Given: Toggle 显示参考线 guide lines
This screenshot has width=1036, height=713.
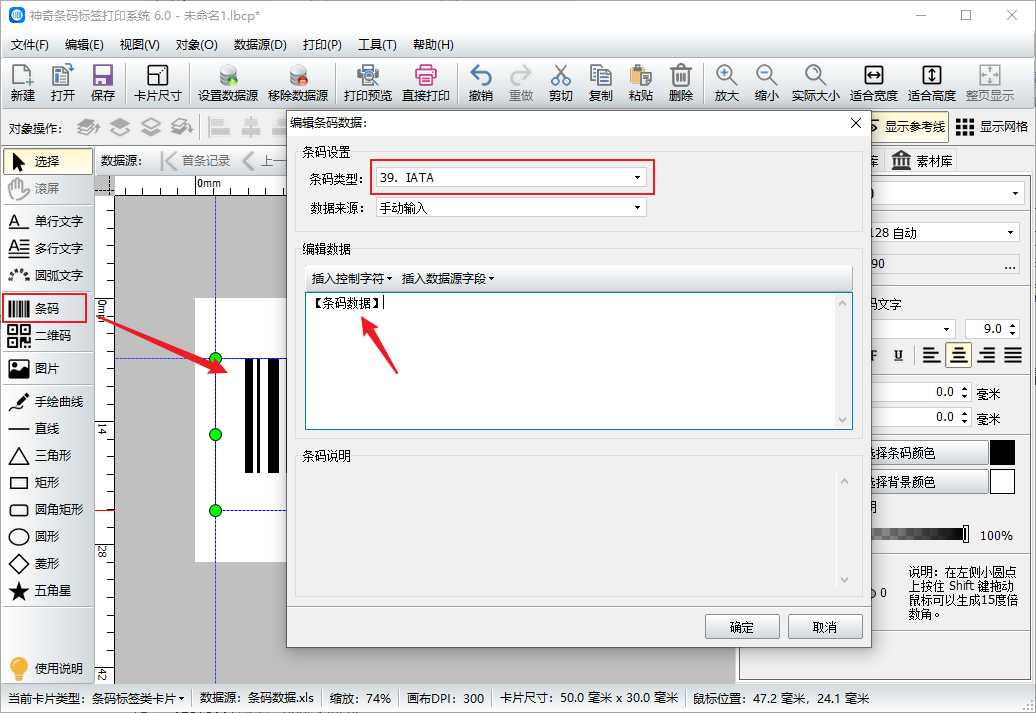Looking at the screenshot, I should (x=908, y=127).
